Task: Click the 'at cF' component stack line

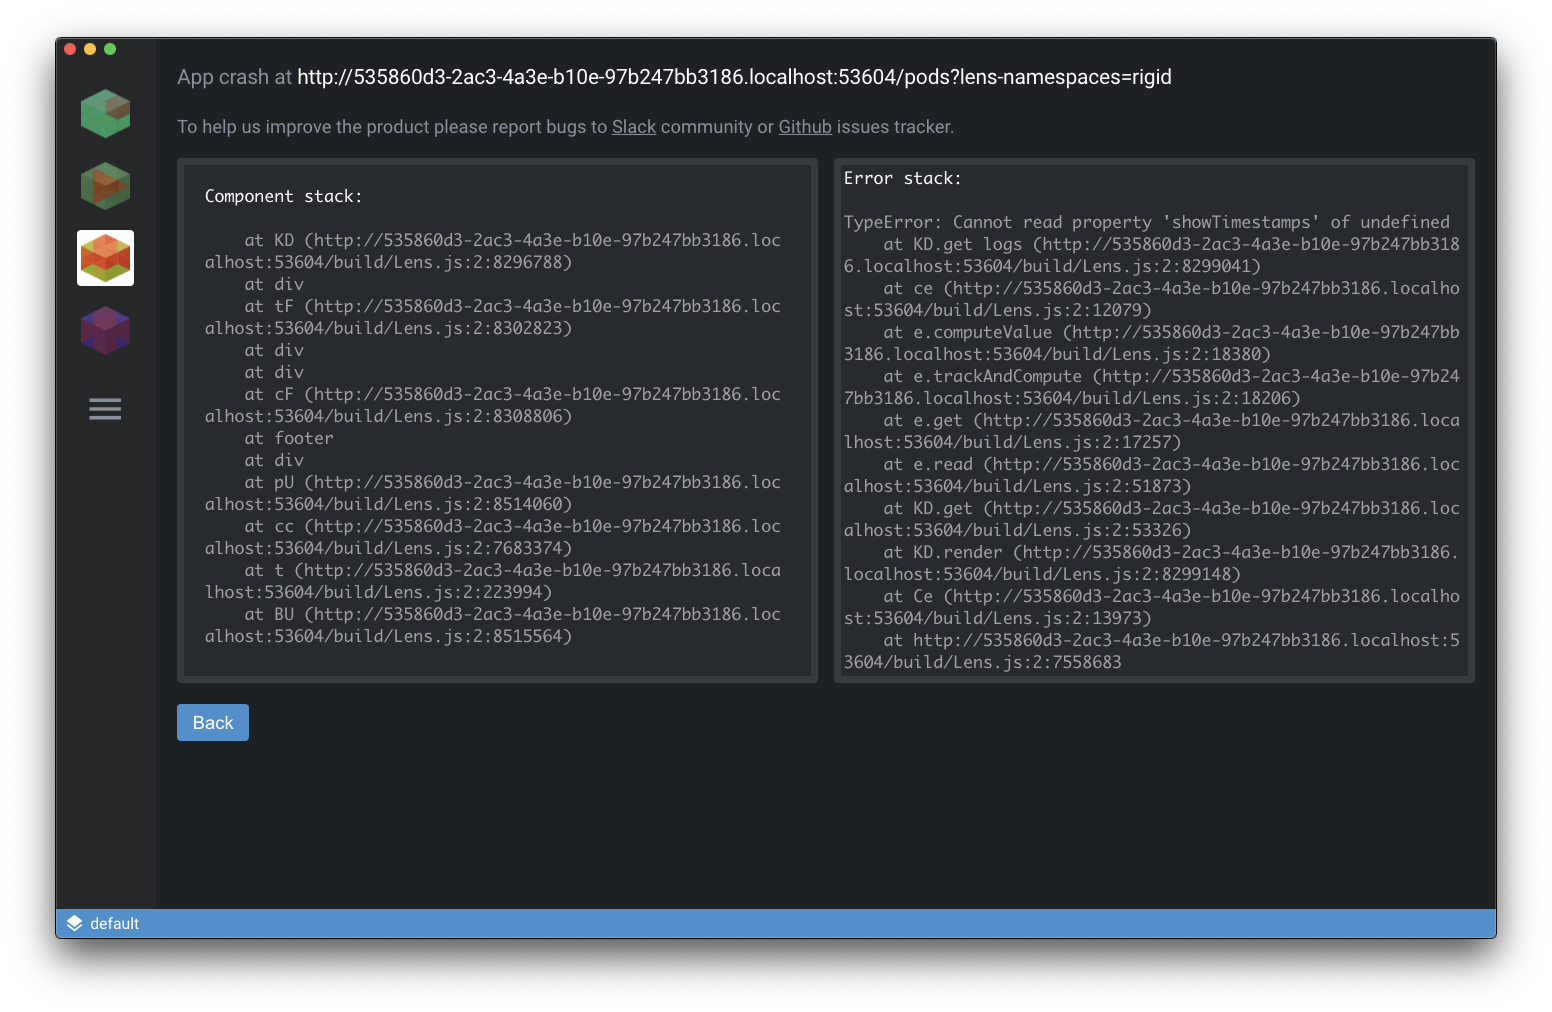Action: (493, 405)
